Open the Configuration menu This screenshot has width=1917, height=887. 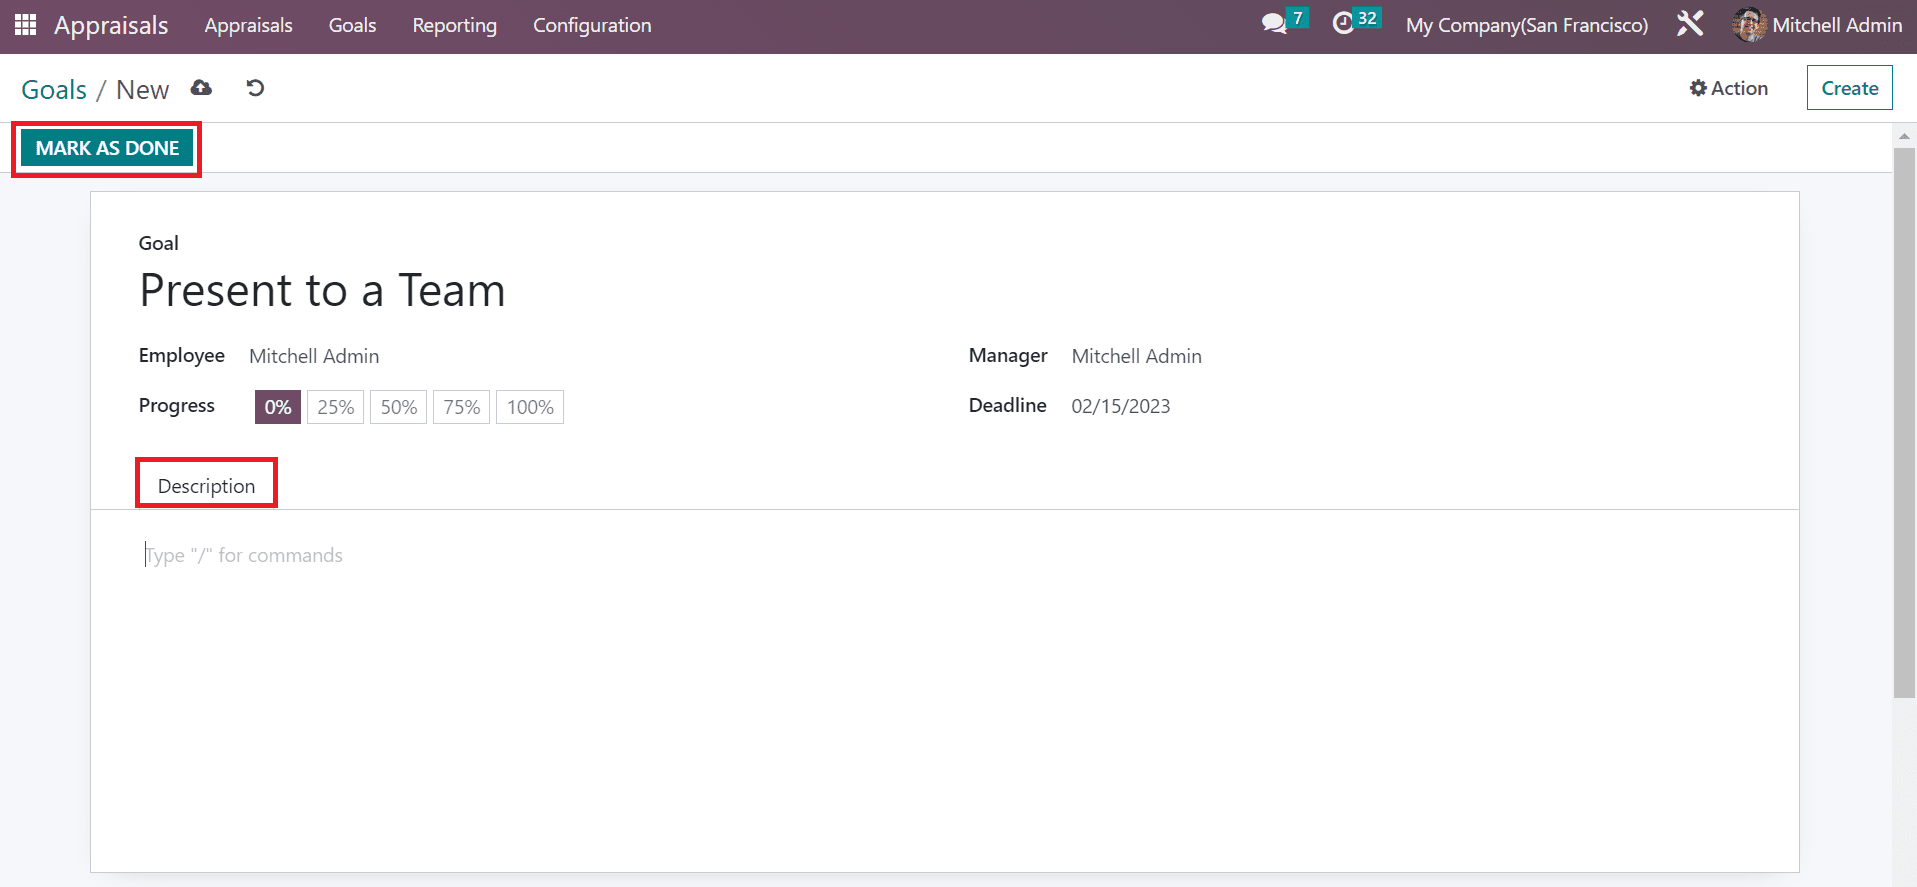[x=592, y=26]
